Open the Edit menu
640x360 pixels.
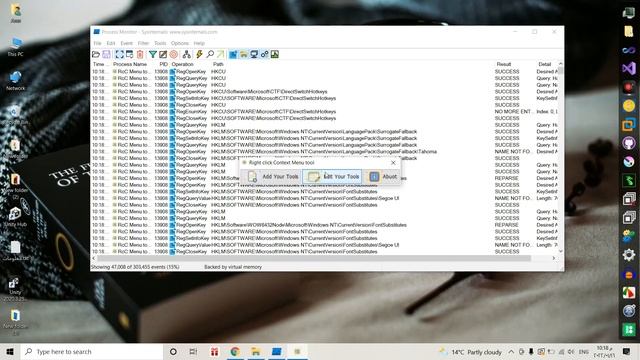click(111, 43)
